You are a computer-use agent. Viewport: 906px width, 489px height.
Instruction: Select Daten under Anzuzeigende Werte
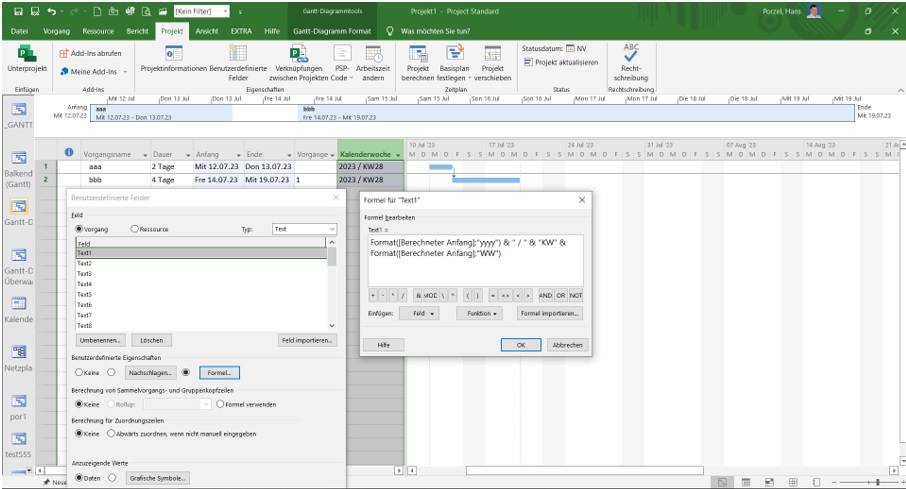coord(79,477)
